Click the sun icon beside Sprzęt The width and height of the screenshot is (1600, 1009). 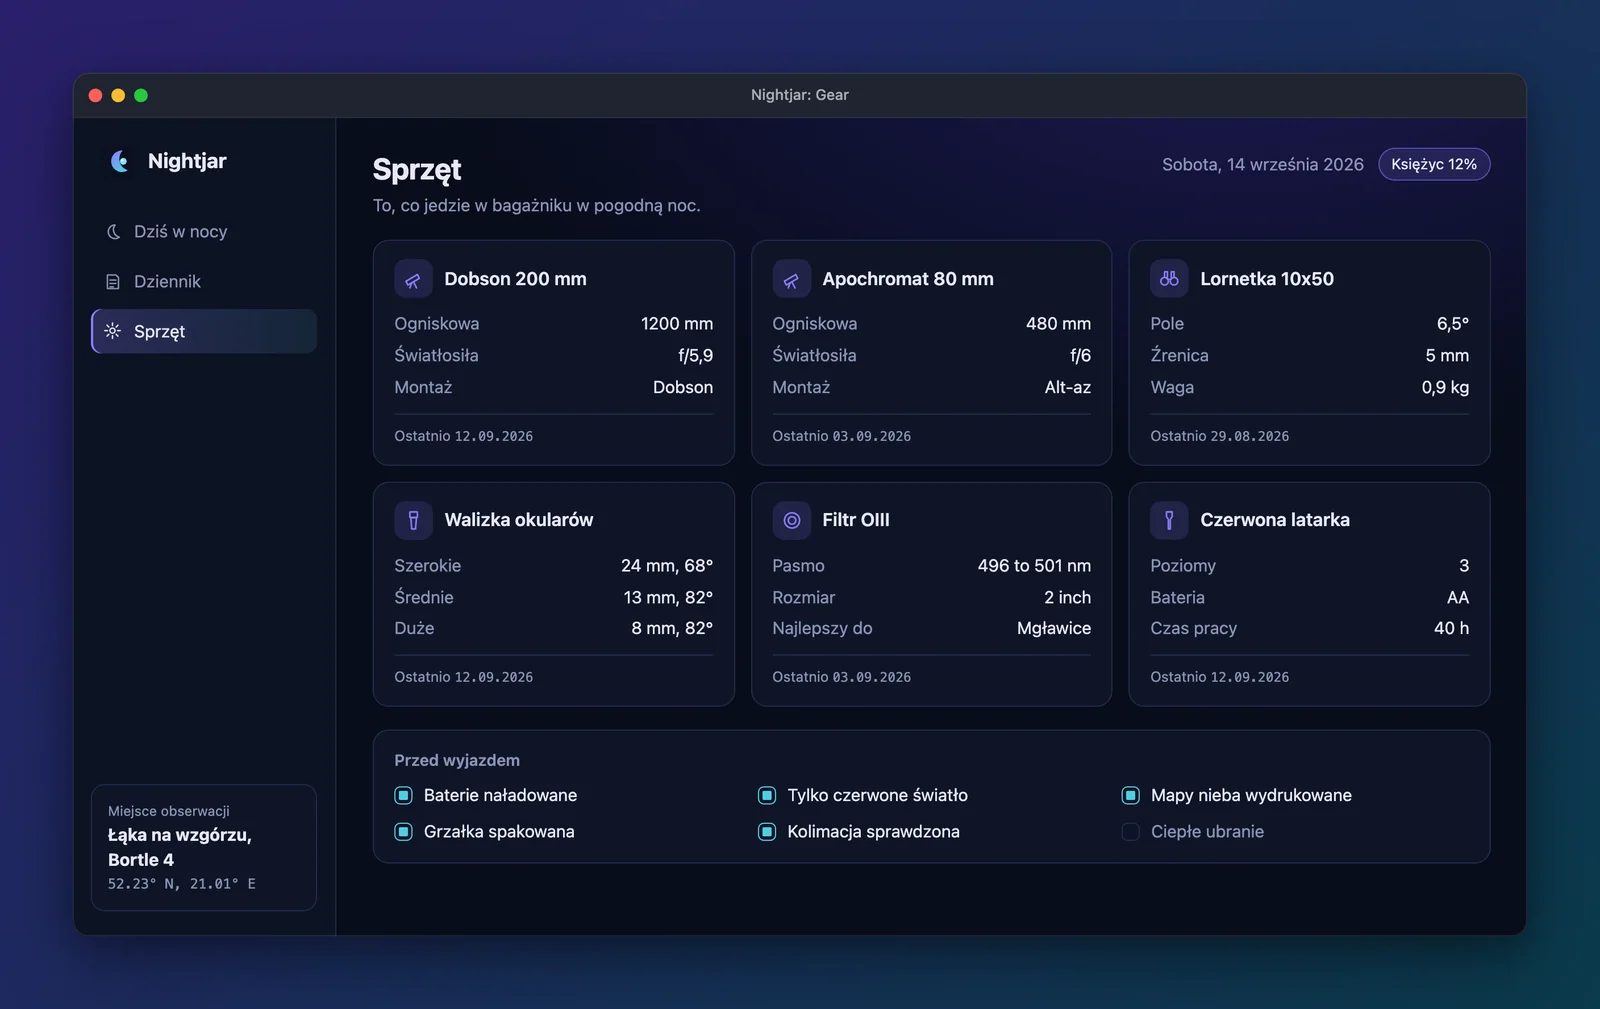tap(113, 331)
